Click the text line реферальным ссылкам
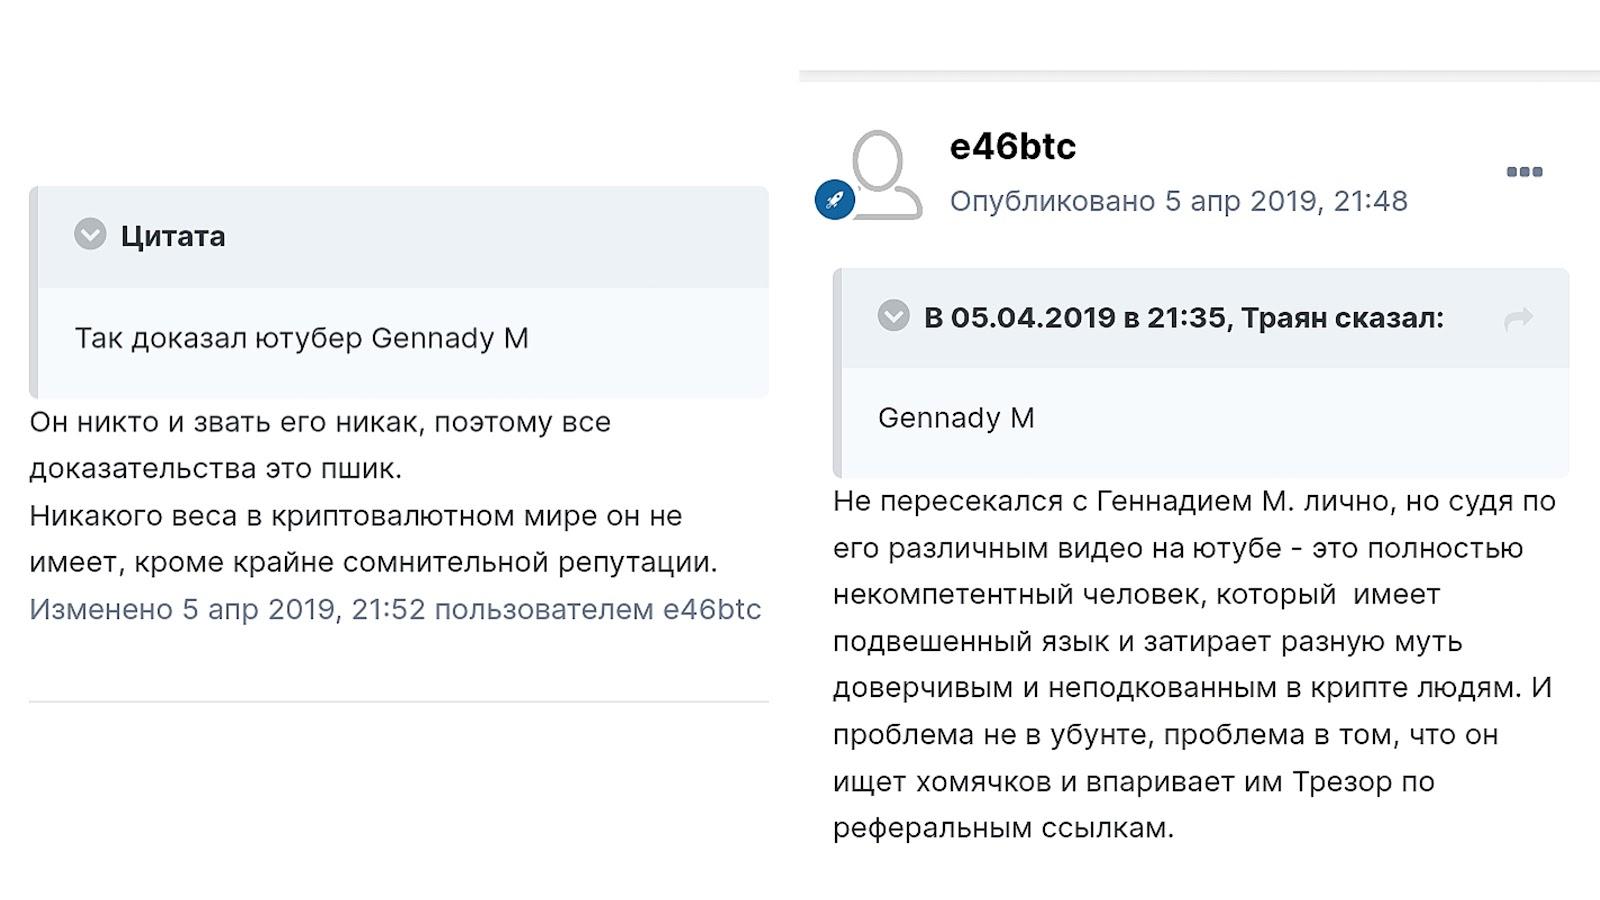Viewport: 1600px width, 900px height. (1003, 828)
